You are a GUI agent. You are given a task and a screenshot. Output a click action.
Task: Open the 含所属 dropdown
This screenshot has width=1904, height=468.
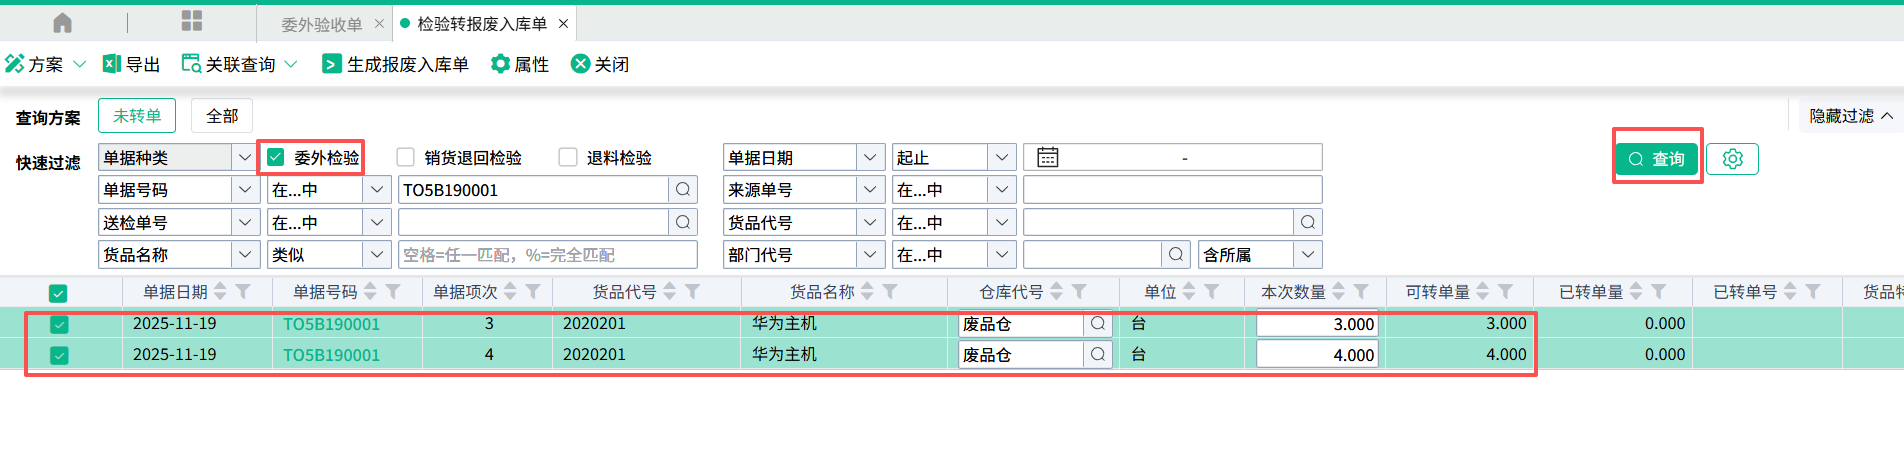click(1307, 255)
